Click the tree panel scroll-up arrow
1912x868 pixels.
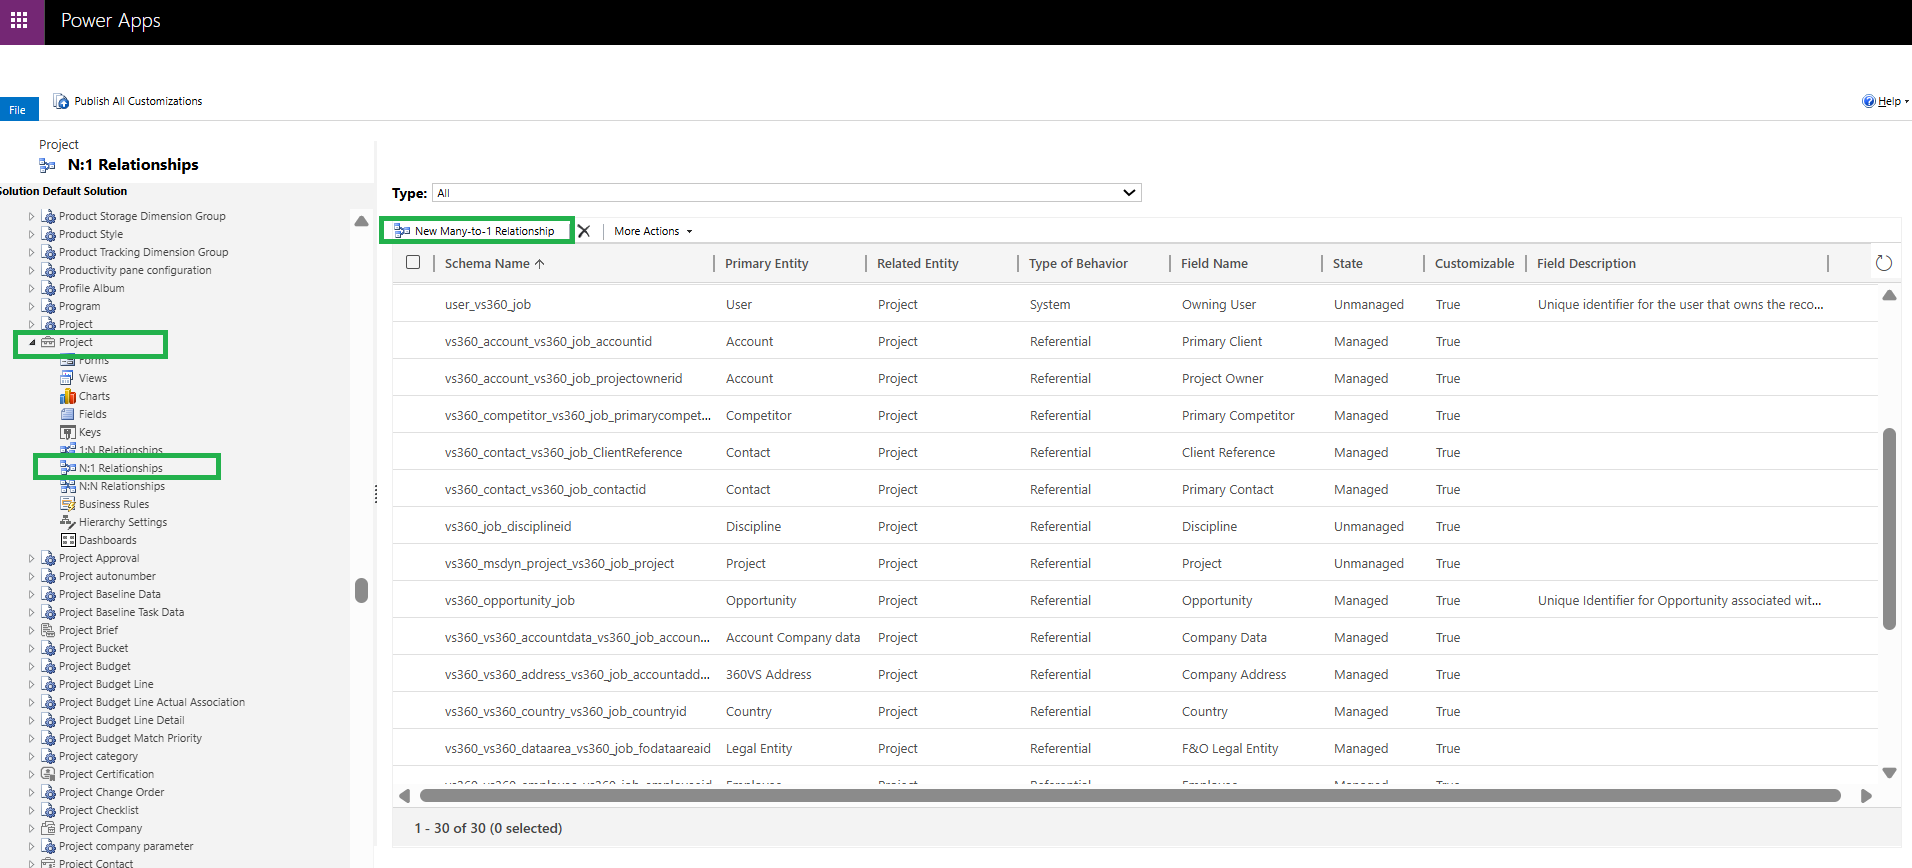pyautogui.click(x=361, y=221)
